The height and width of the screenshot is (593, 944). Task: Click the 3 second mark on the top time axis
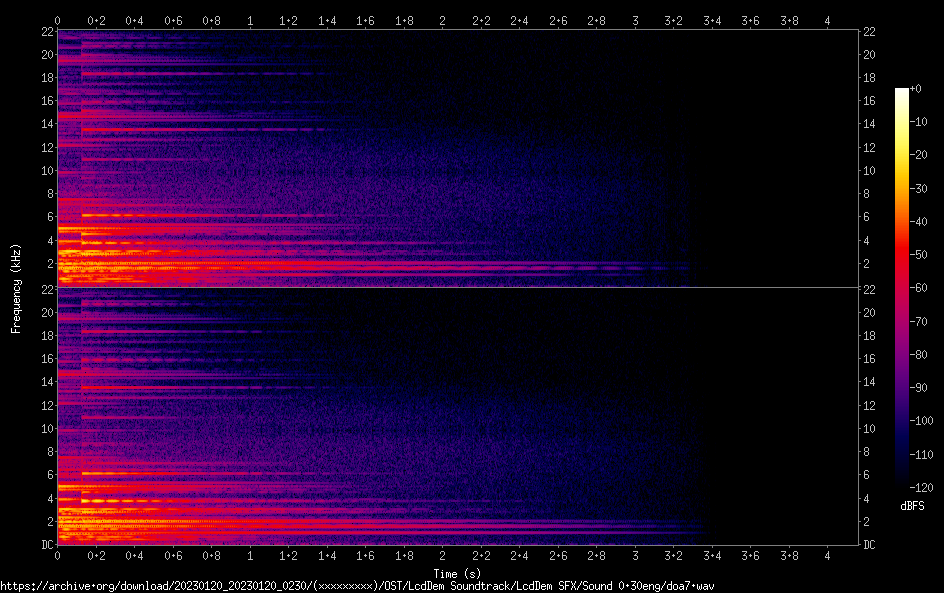click(635, 20)
